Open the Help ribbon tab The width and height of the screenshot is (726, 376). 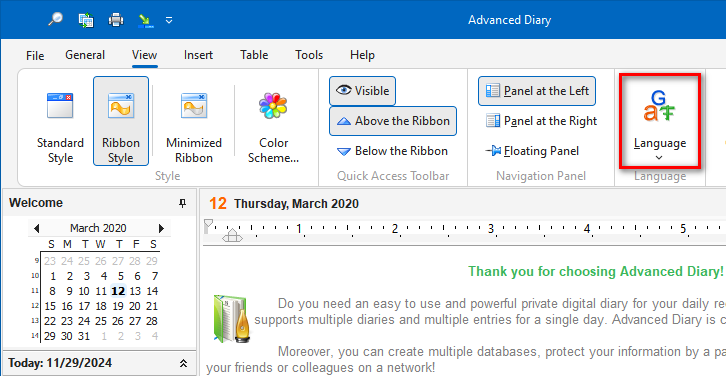tap(362, 55)
